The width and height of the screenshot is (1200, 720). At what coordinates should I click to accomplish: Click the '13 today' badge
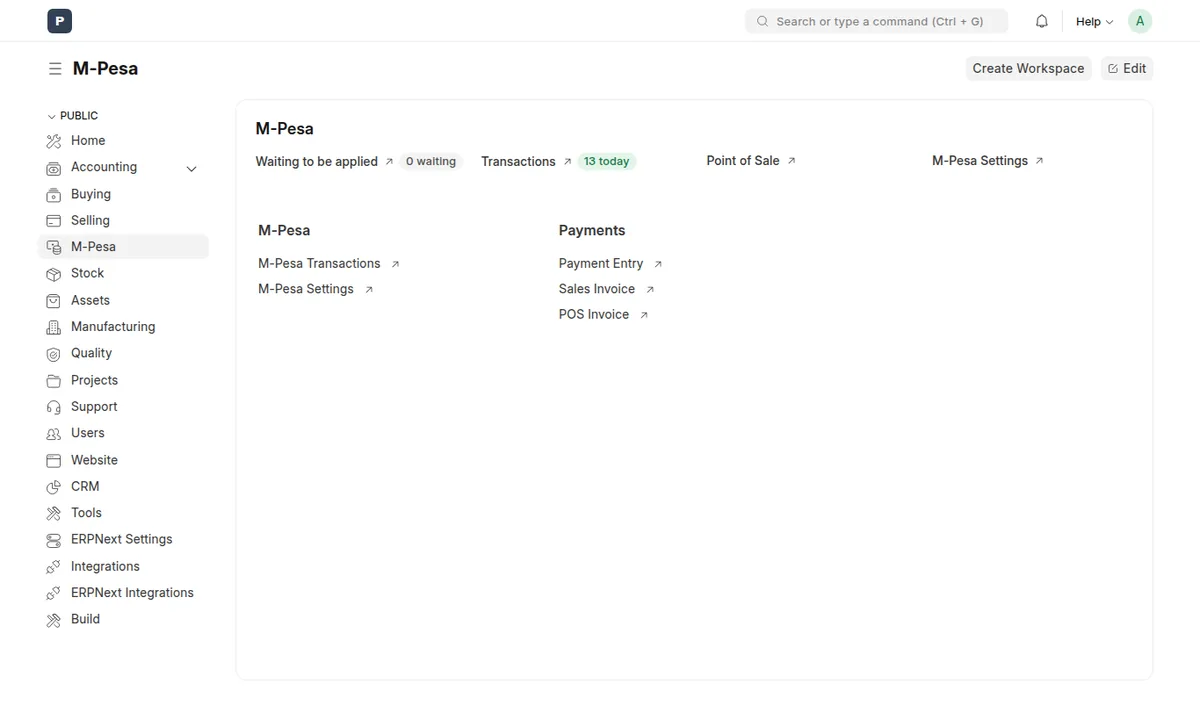pyautogui.click(x=607, y=161)
